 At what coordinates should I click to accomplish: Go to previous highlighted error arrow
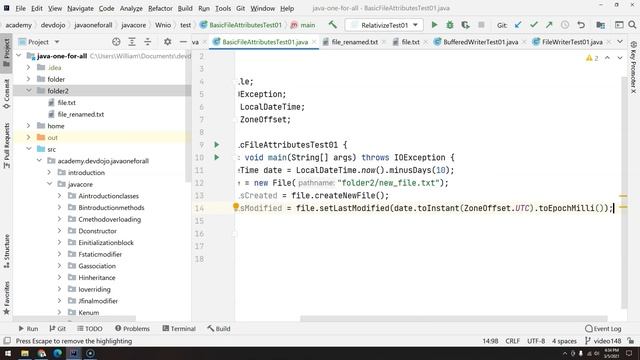click(607, 58)
